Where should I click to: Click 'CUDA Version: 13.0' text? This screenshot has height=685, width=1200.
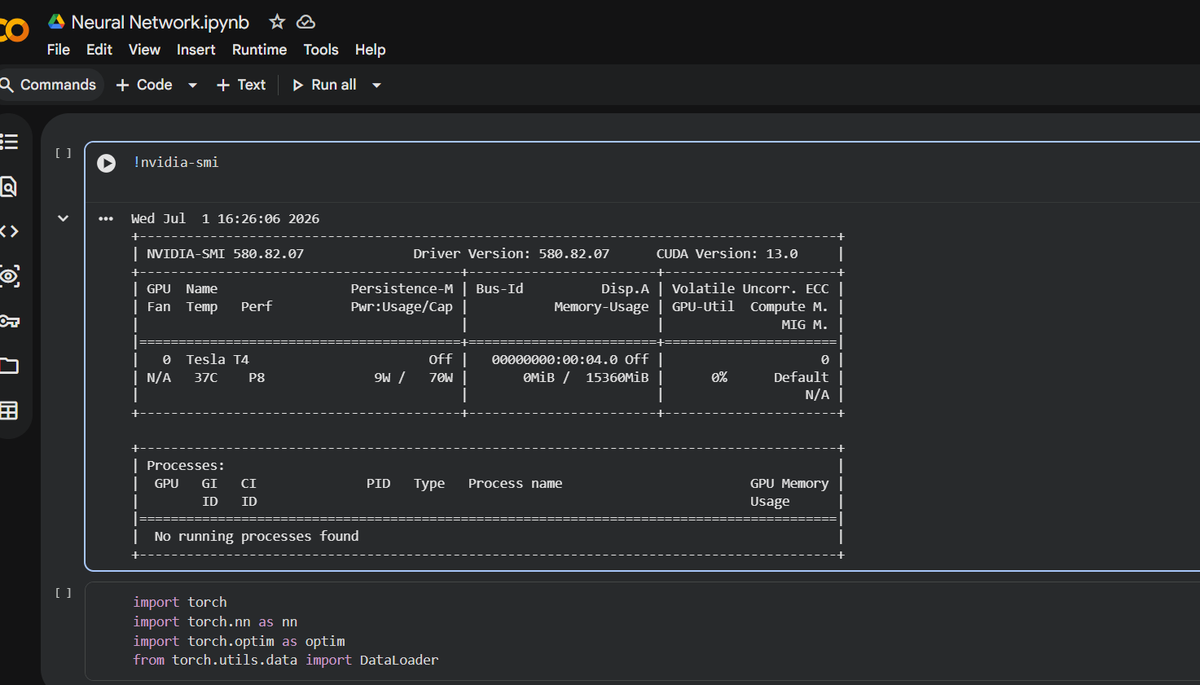point(727,254)
